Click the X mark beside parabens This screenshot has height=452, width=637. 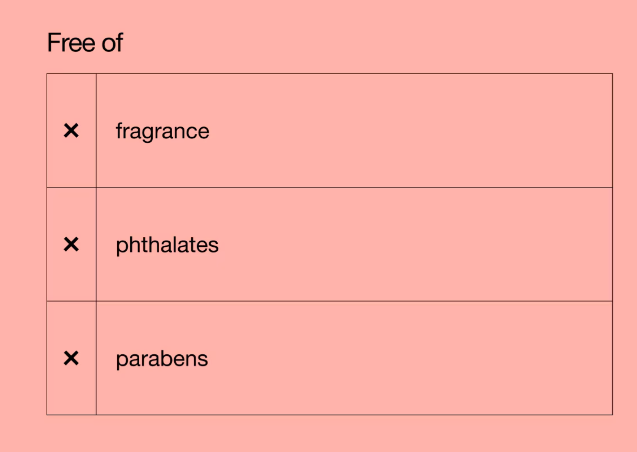point(71,358)
